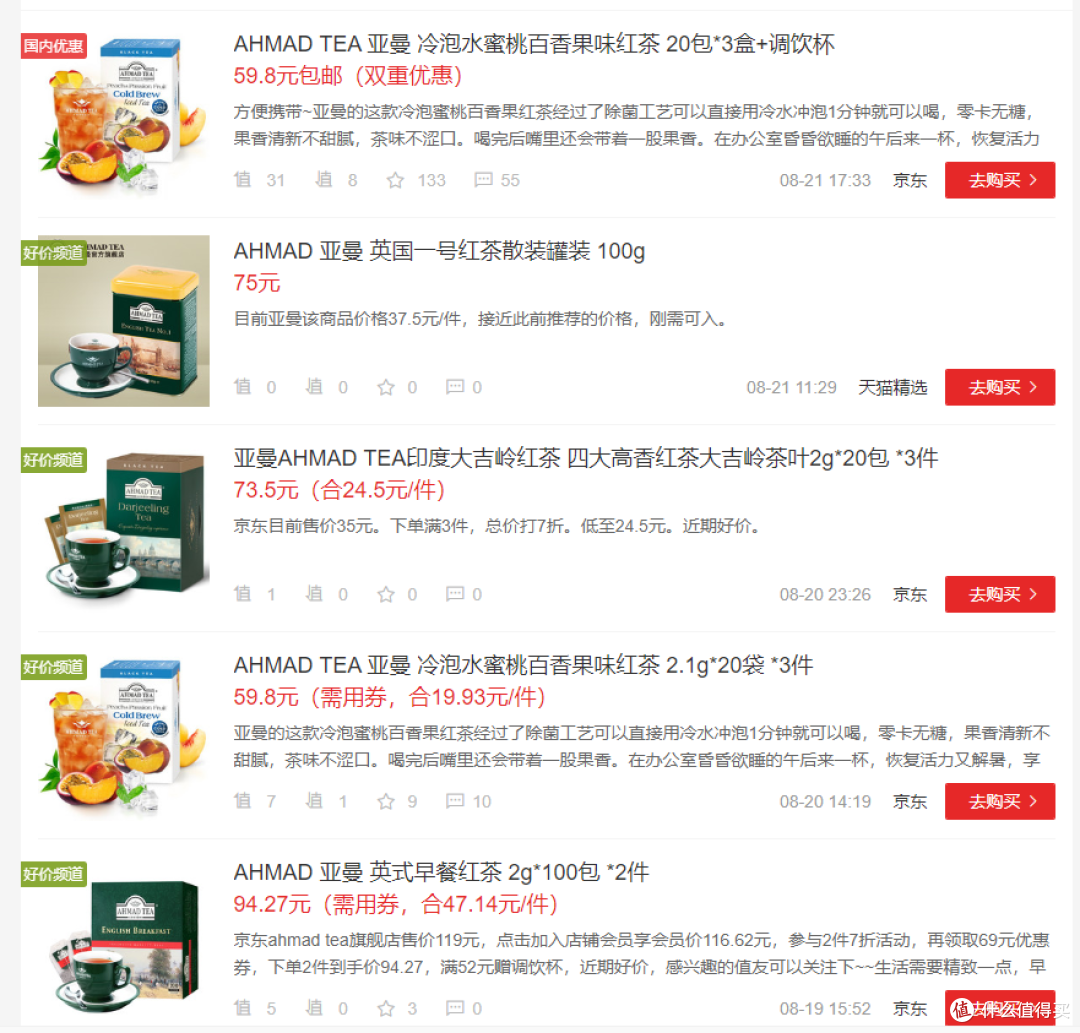This screenshot has width=1080, height=1033.
Task: Click 去购买 for the 59.8元包邮 deal
Action: tap(999, 180)
